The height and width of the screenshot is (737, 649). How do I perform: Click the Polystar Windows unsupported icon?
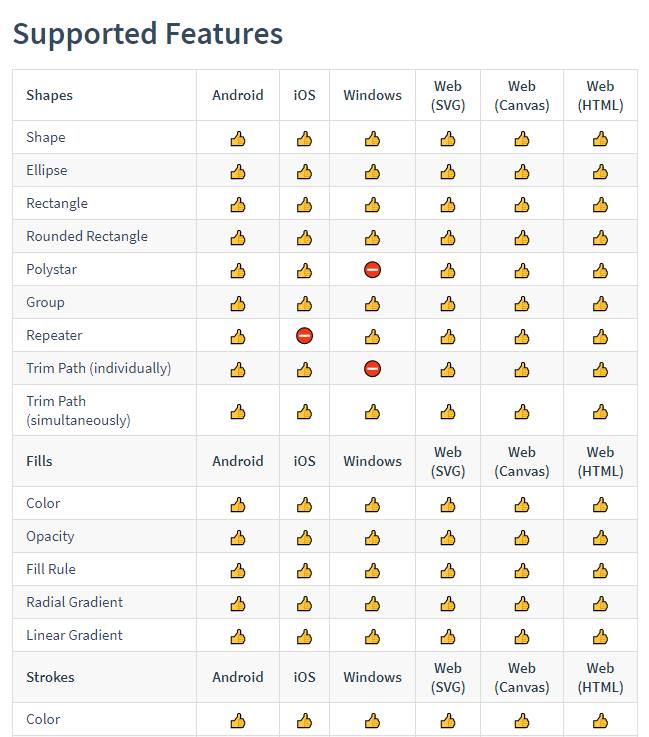372,270
